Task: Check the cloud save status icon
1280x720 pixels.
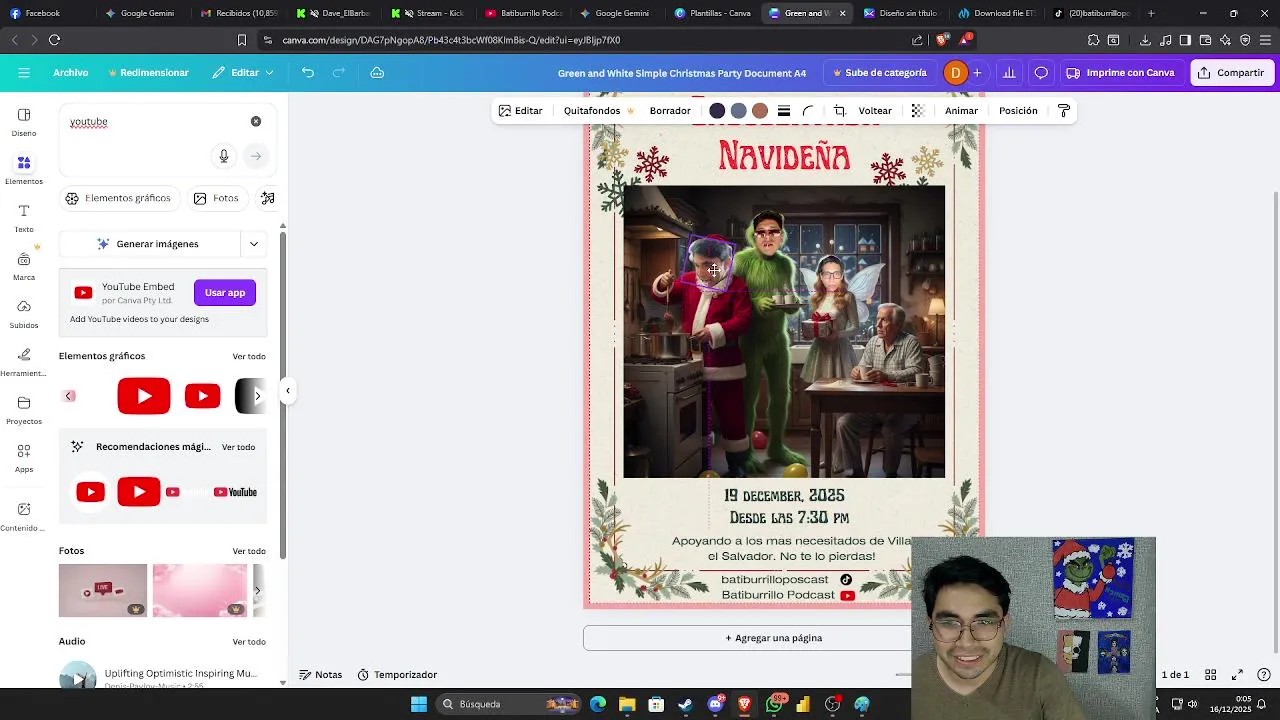Action: (377, 73)
